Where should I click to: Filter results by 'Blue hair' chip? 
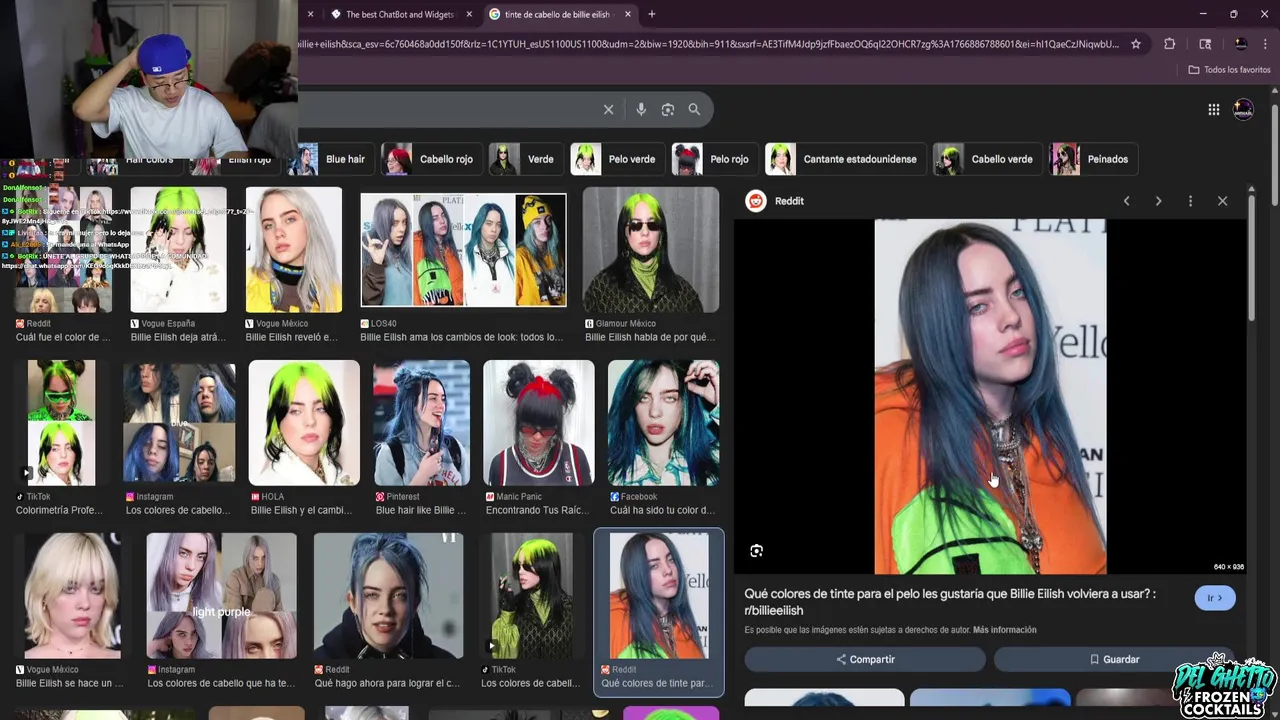click(x=333, y=159)
